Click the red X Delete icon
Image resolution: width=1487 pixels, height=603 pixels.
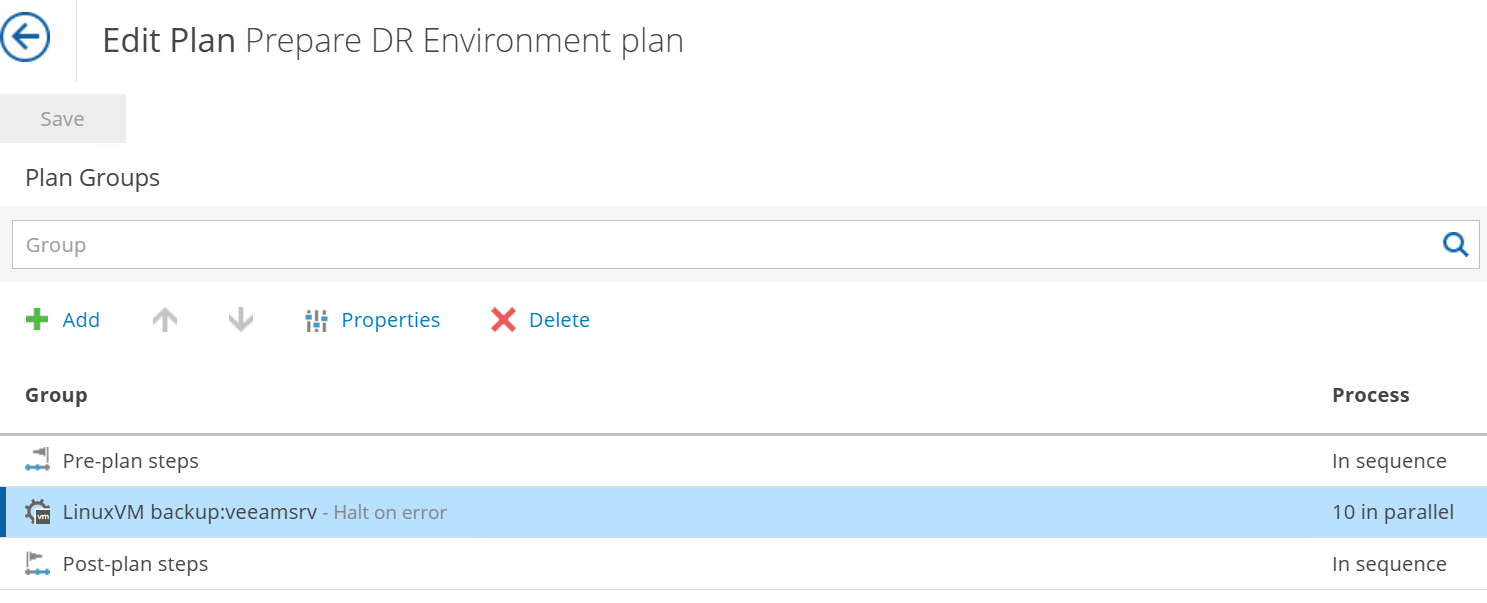(503, 319)
